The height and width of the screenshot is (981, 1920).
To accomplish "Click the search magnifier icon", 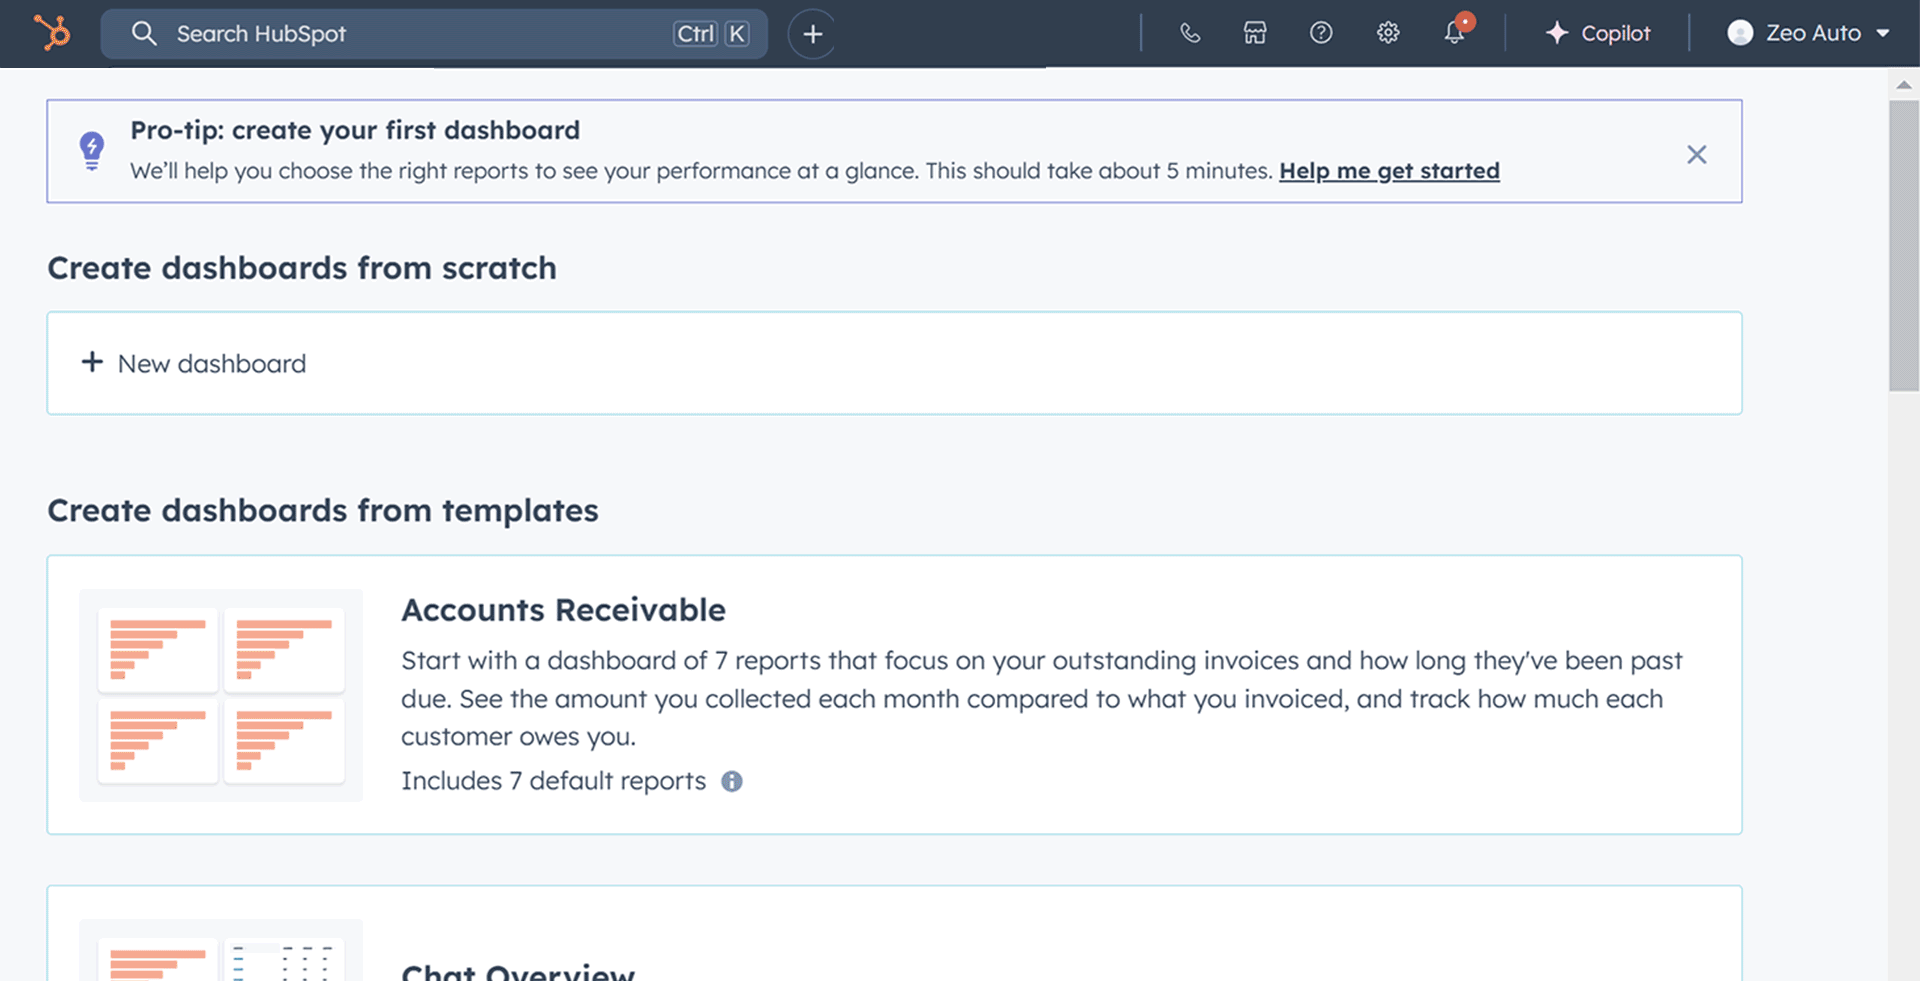I will point(144,33).
